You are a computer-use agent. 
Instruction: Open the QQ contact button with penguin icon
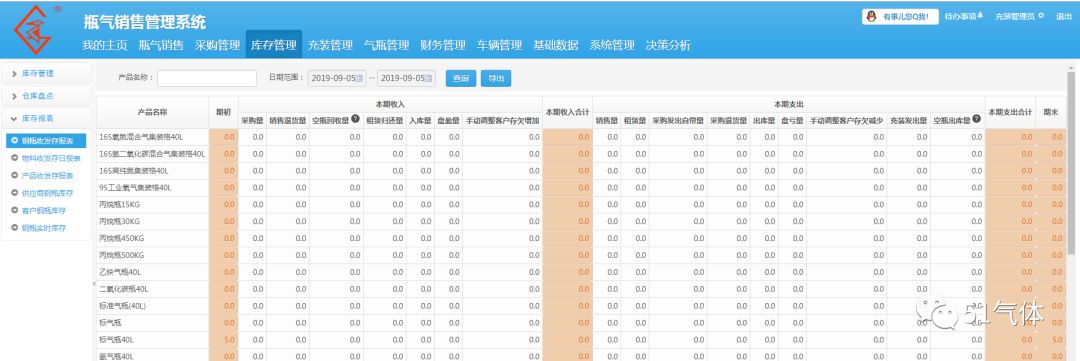(x=899, y=17)
